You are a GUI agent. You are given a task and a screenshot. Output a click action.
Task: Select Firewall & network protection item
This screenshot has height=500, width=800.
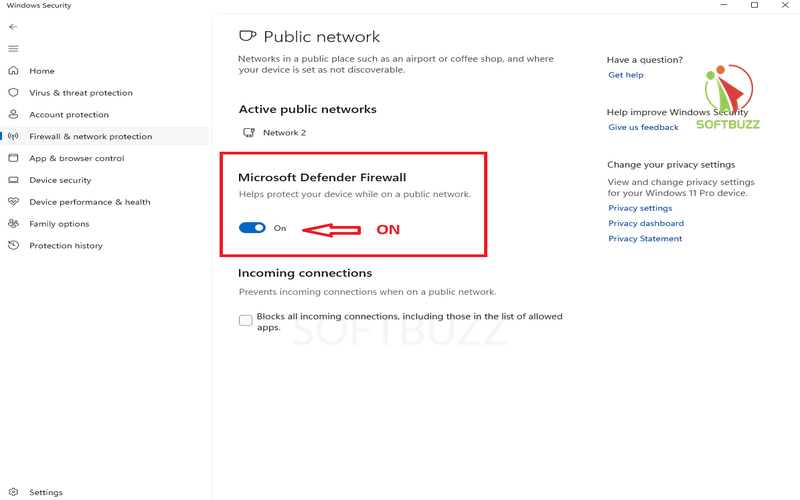click(x=105, y=136)
